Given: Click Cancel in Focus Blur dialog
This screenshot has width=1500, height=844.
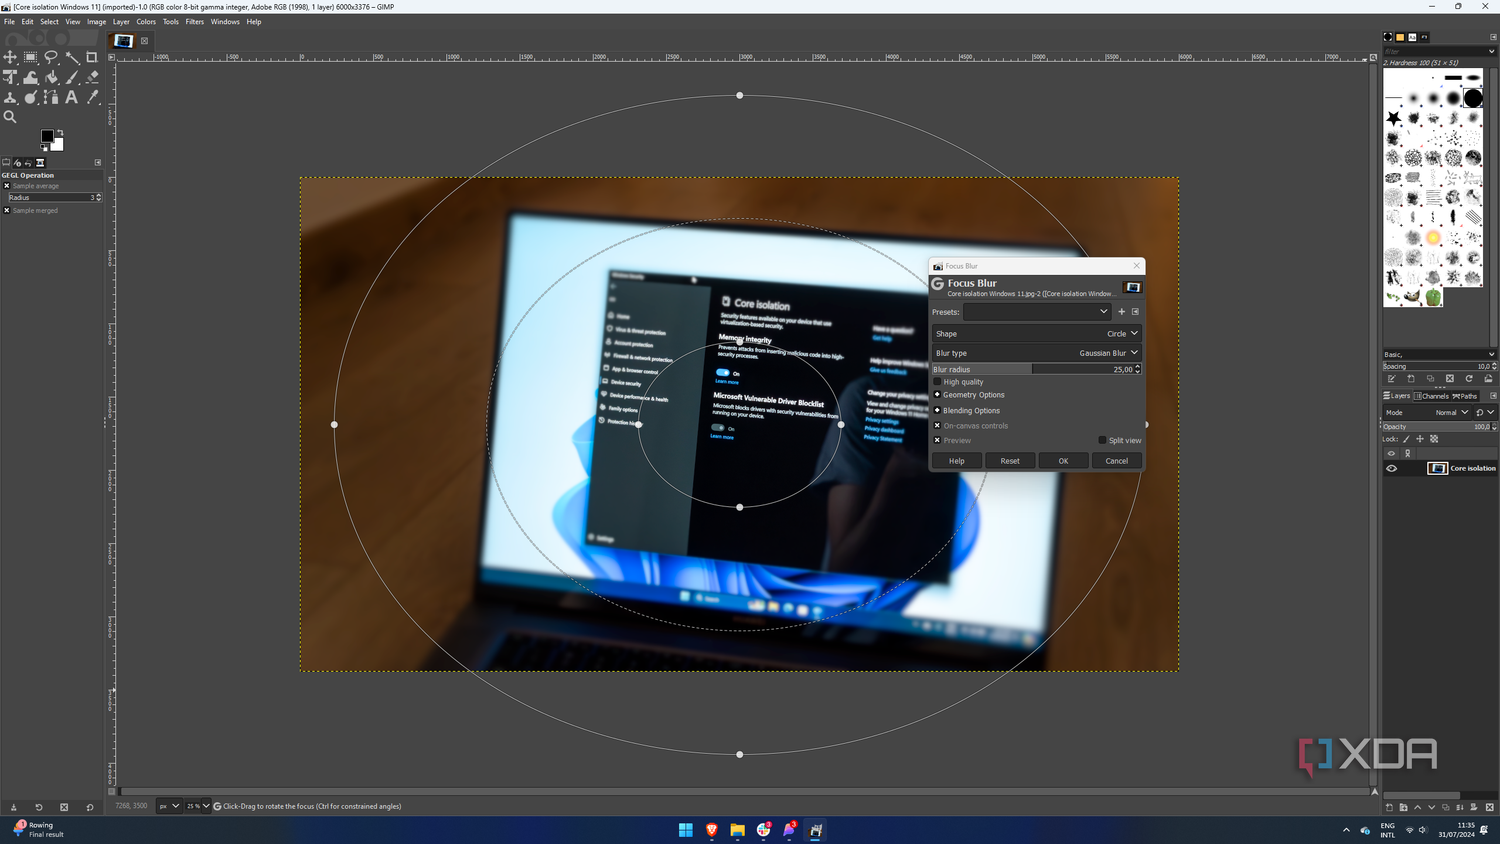Looking at the screenshot, I should coord(1116,461).
